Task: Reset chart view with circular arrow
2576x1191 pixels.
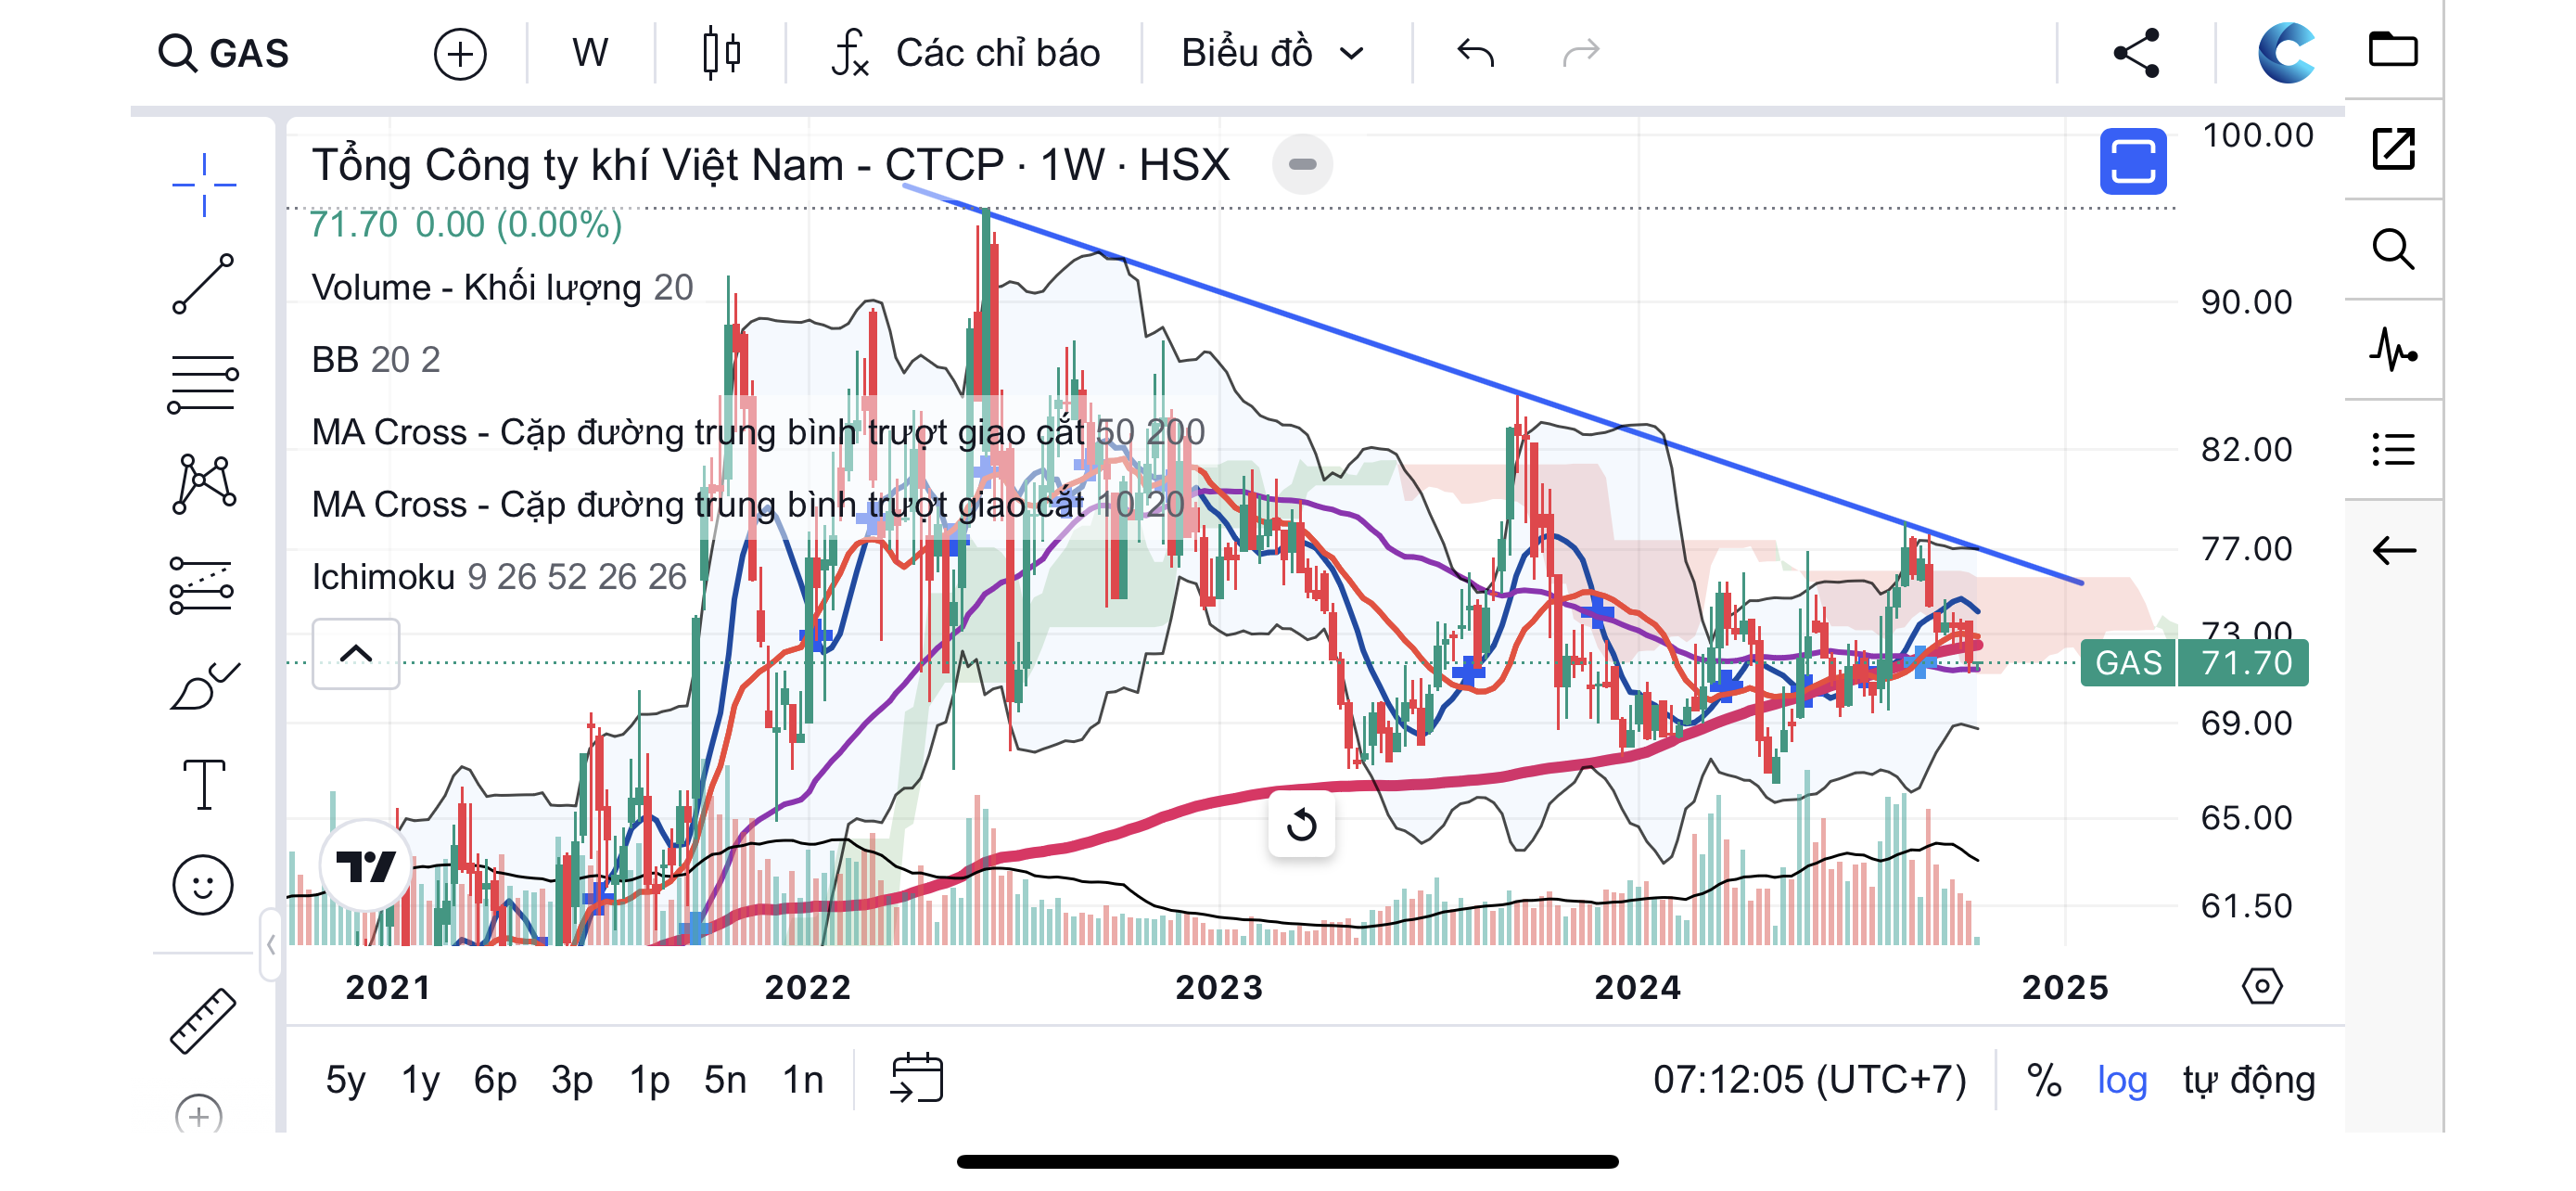Action: click(1301, 825)
